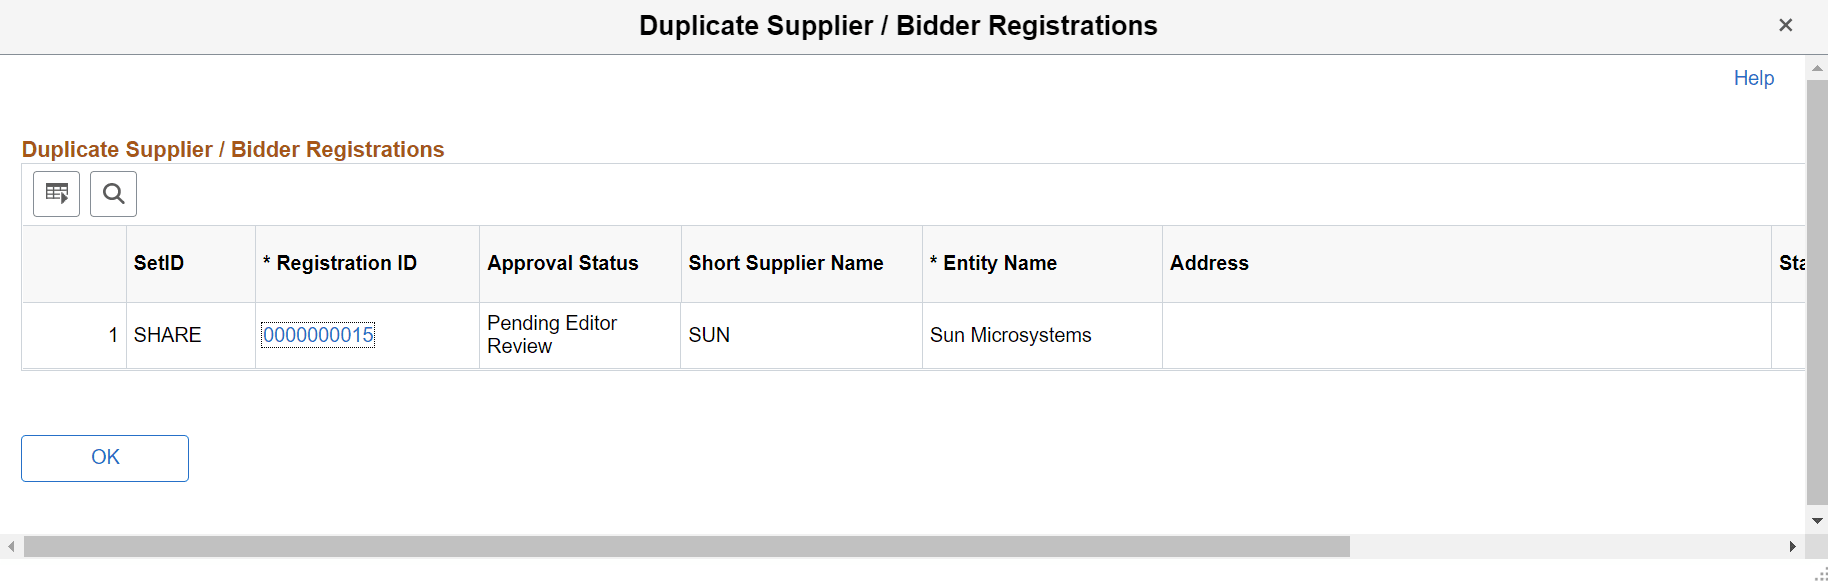Image resolution: width=1828 pixels, height=582 pixels.
Task: Click the left arrow of horizontal scrollbar
Action: [x=10, y=547]
